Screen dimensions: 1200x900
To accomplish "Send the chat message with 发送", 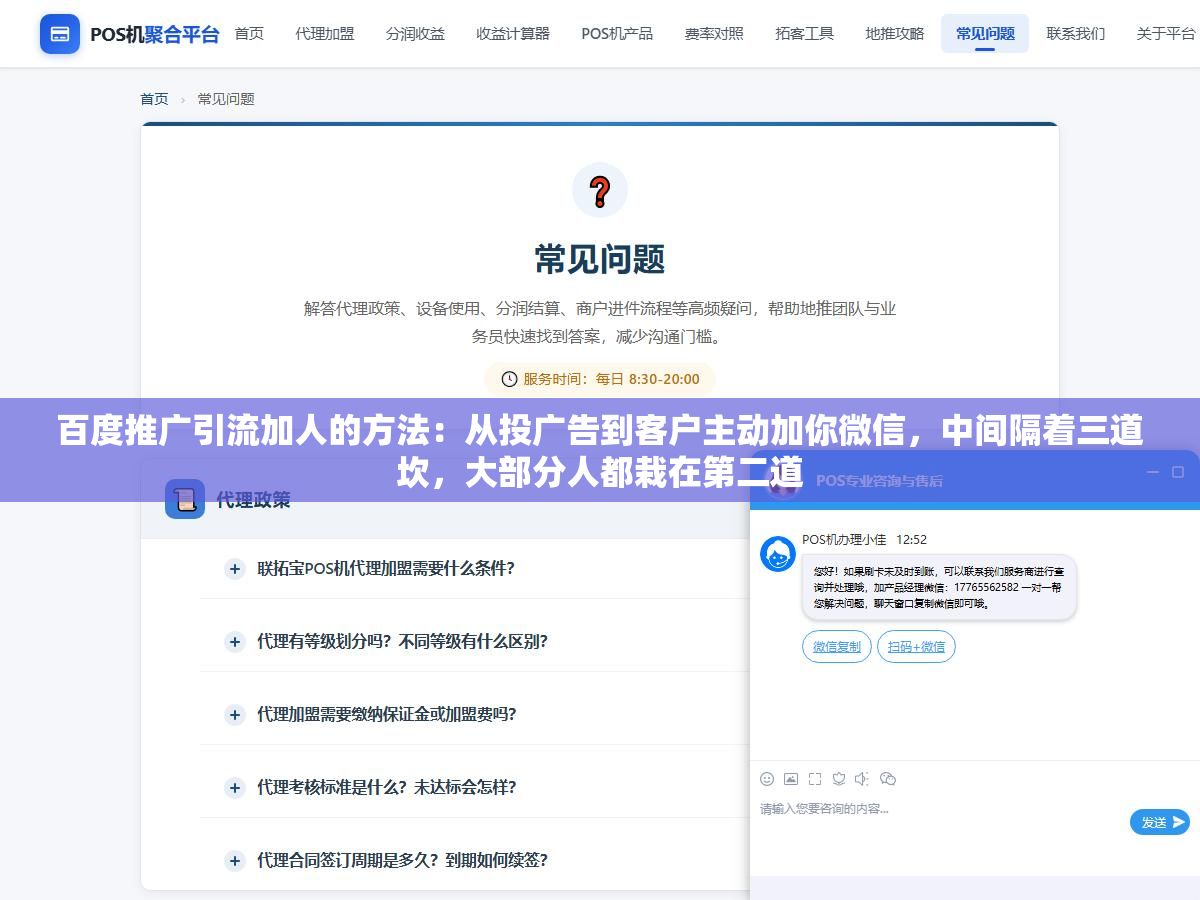I will (1160, 822).
